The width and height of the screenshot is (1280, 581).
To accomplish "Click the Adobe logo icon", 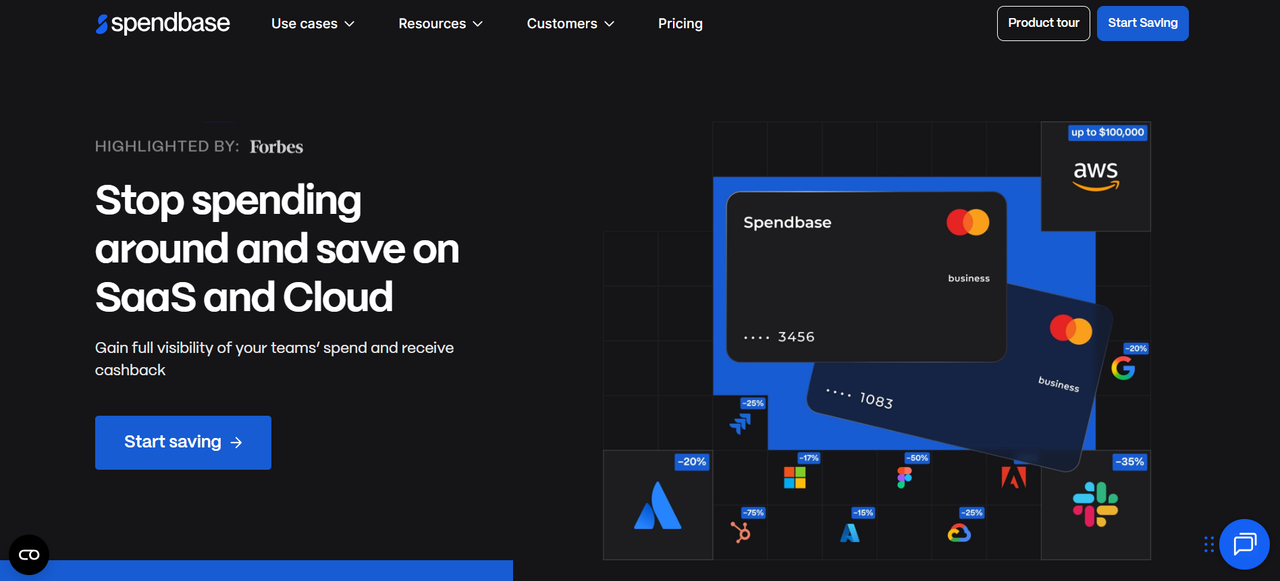I will [x=1013, y=478].
